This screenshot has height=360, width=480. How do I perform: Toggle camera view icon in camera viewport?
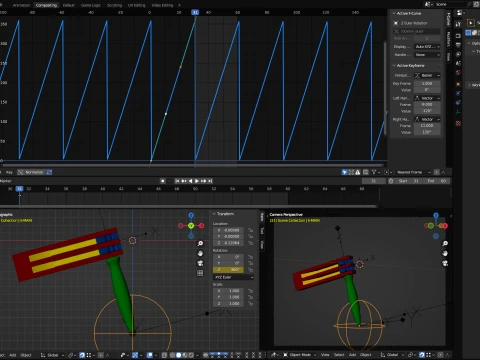445,263
